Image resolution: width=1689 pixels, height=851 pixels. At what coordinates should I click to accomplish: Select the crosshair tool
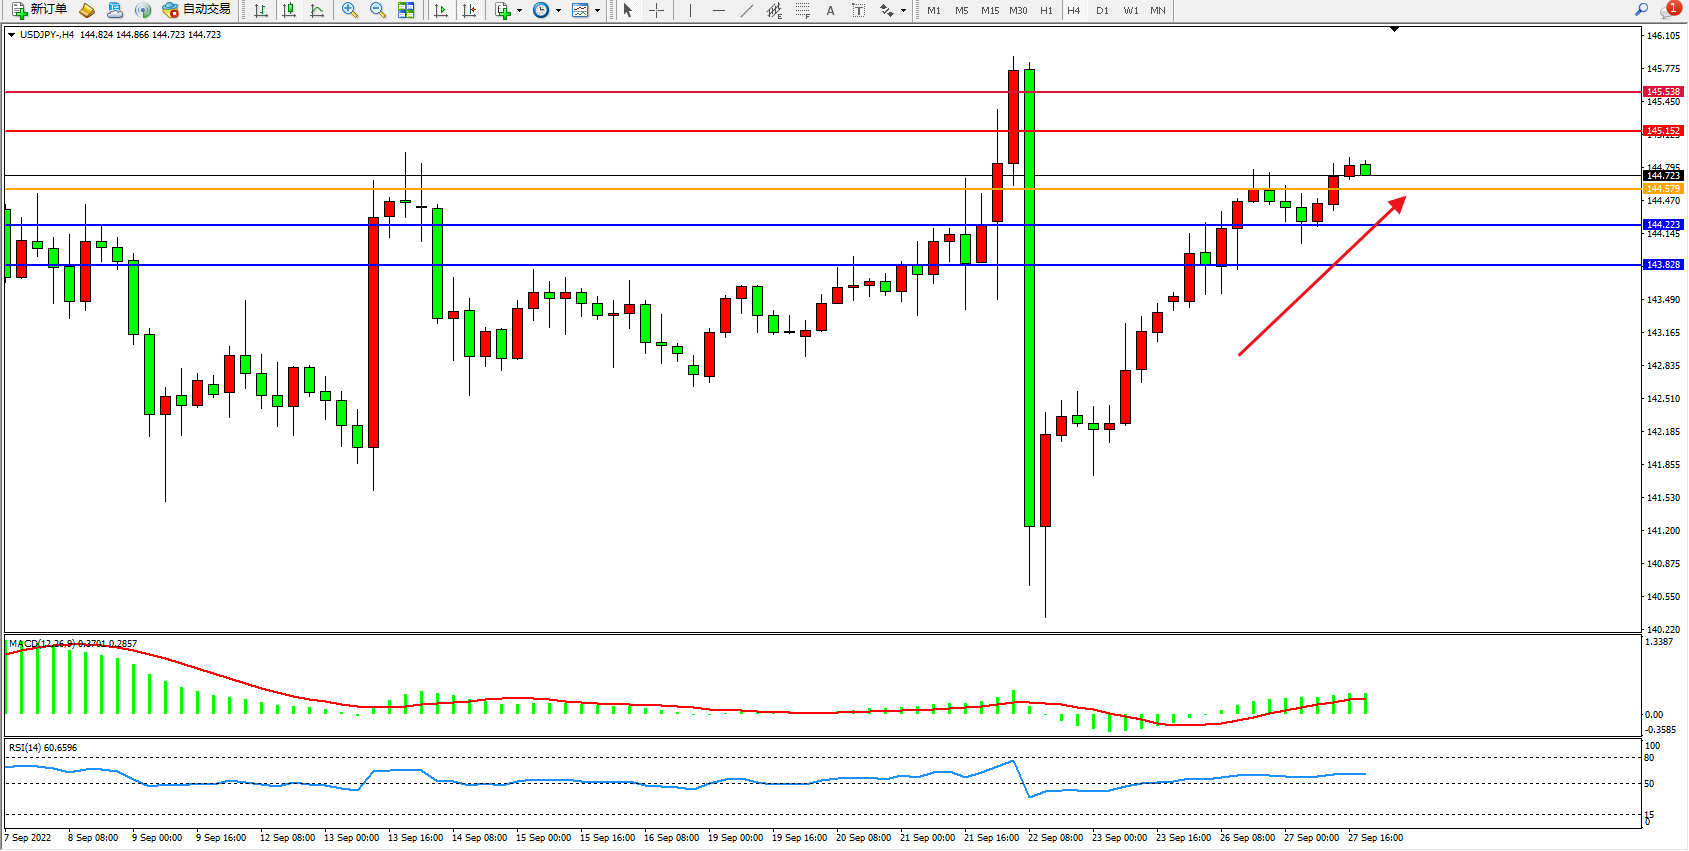tap(656, 10)
